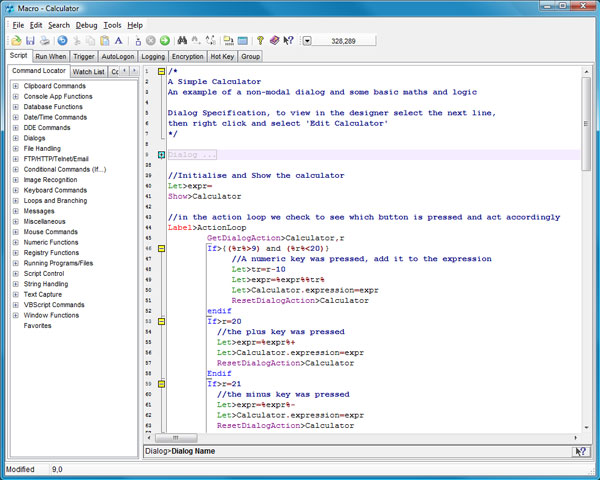Collapse the comment block at line 1
600x480 pixels.
click(x=161, y=71)
